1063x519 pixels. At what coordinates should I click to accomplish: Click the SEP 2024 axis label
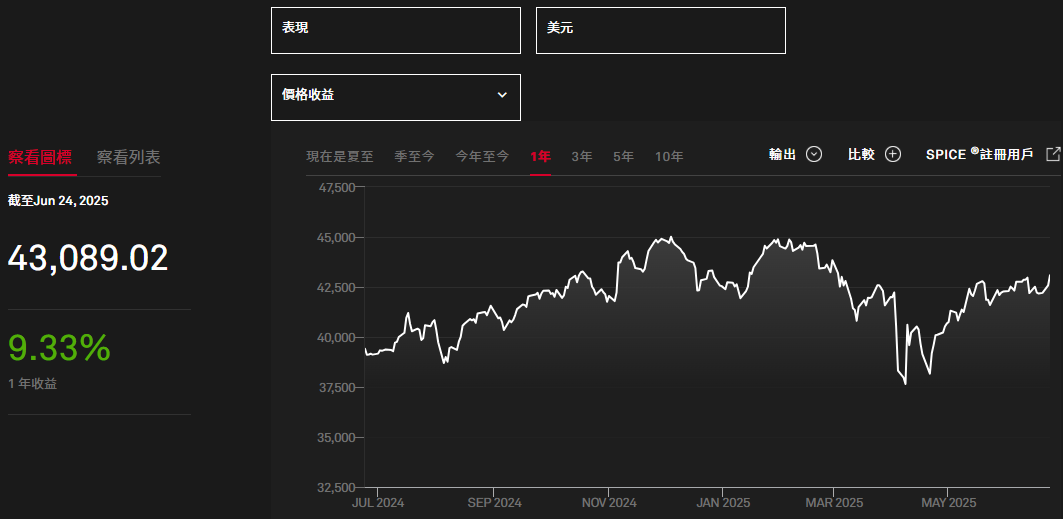[494, 503]
